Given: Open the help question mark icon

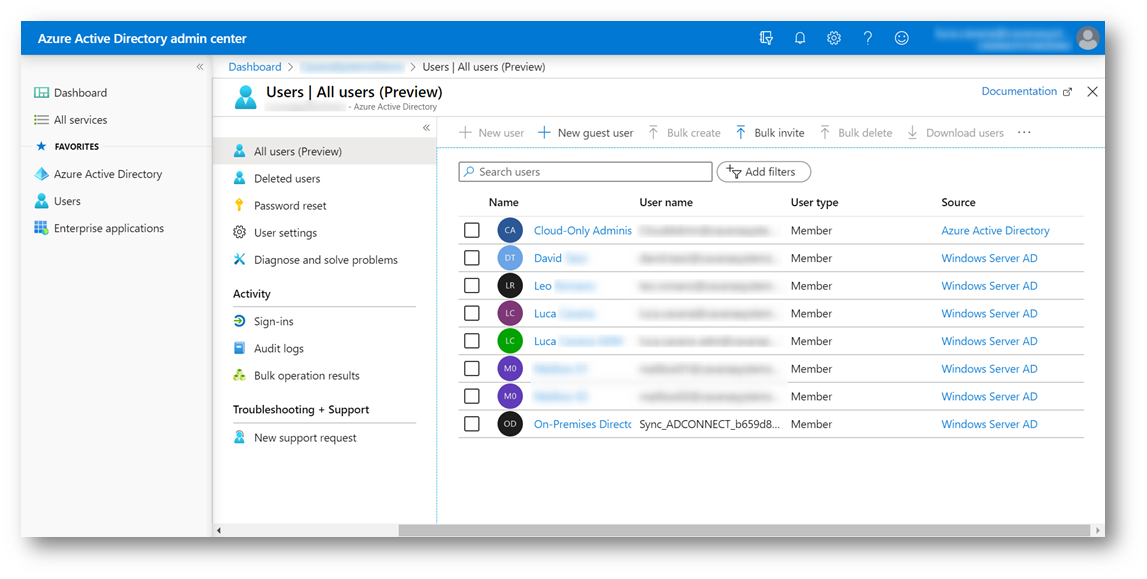Looking at the screenshot, I should click(x=868, y=38).
